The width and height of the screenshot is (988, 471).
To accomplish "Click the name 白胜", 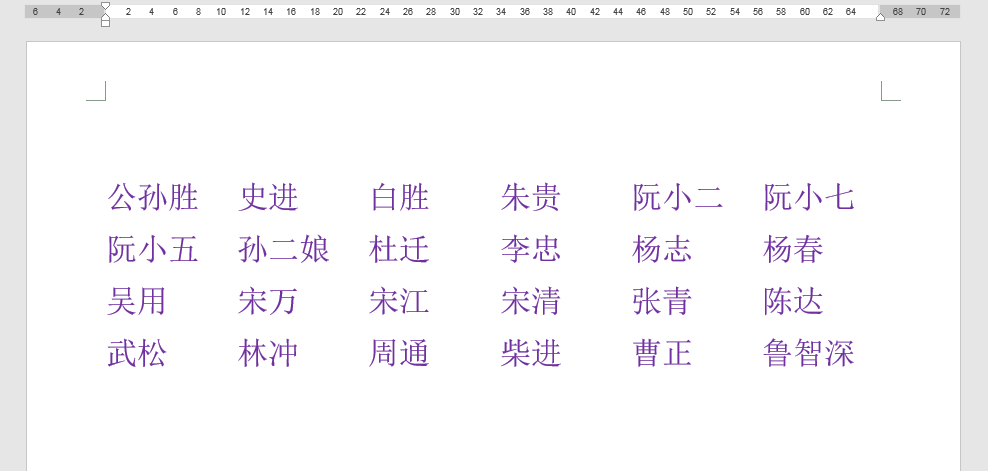I will [399, 197].
